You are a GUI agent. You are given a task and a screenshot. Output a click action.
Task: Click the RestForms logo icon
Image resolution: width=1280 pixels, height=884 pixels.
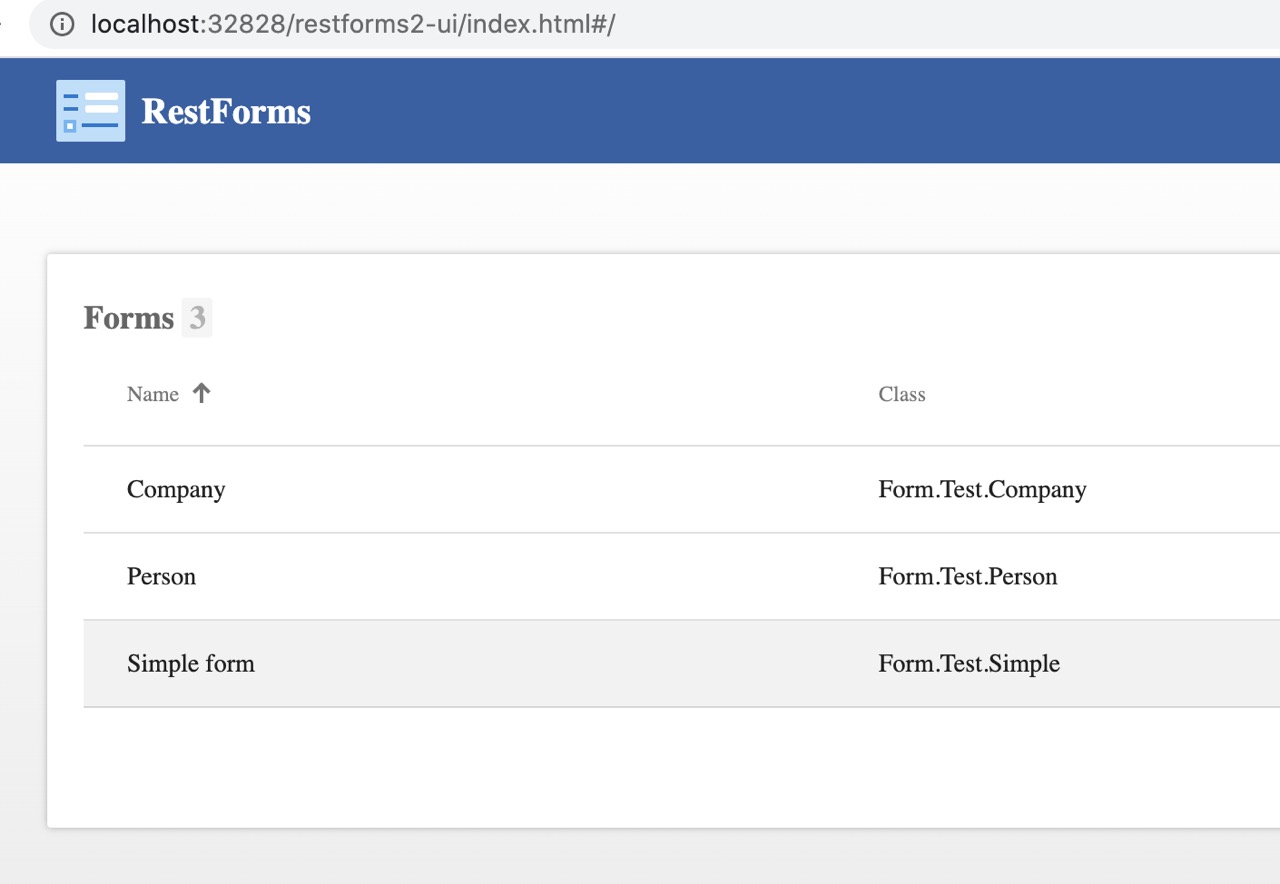click(x=91, y=111)
